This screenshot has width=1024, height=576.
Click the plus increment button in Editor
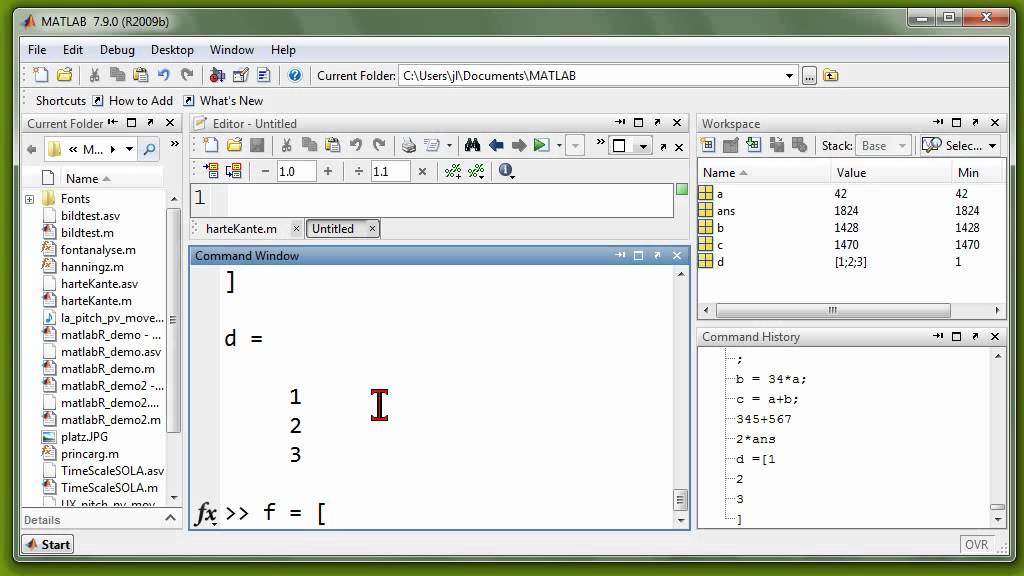[x=328, y=171]
